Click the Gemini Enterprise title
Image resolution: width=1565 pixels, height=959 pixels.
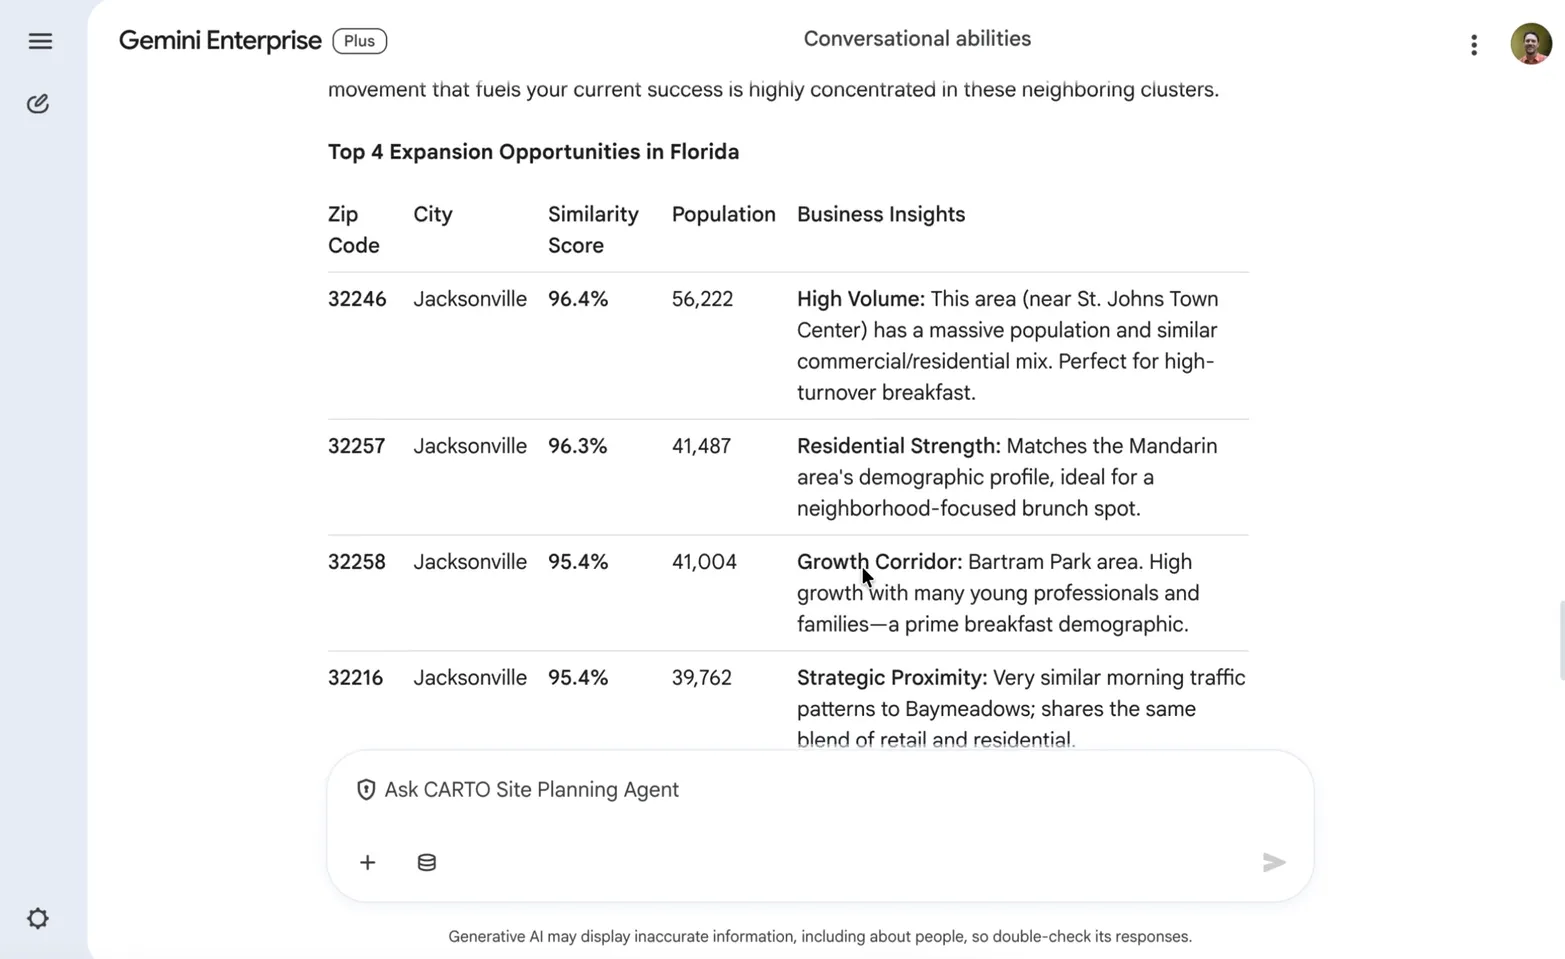pyautogui.click(x=220, y=41)
